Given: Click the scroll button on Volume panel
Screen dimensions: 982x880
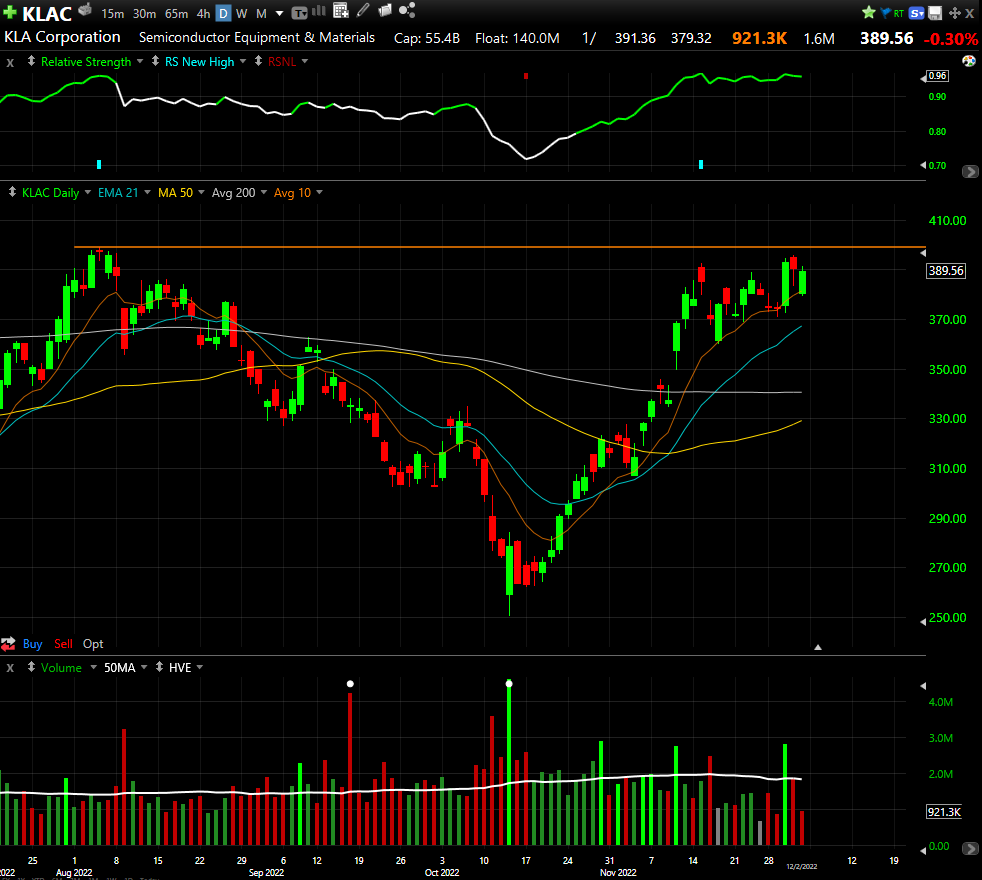Looking at the screenshot, I should coord(970,849).
